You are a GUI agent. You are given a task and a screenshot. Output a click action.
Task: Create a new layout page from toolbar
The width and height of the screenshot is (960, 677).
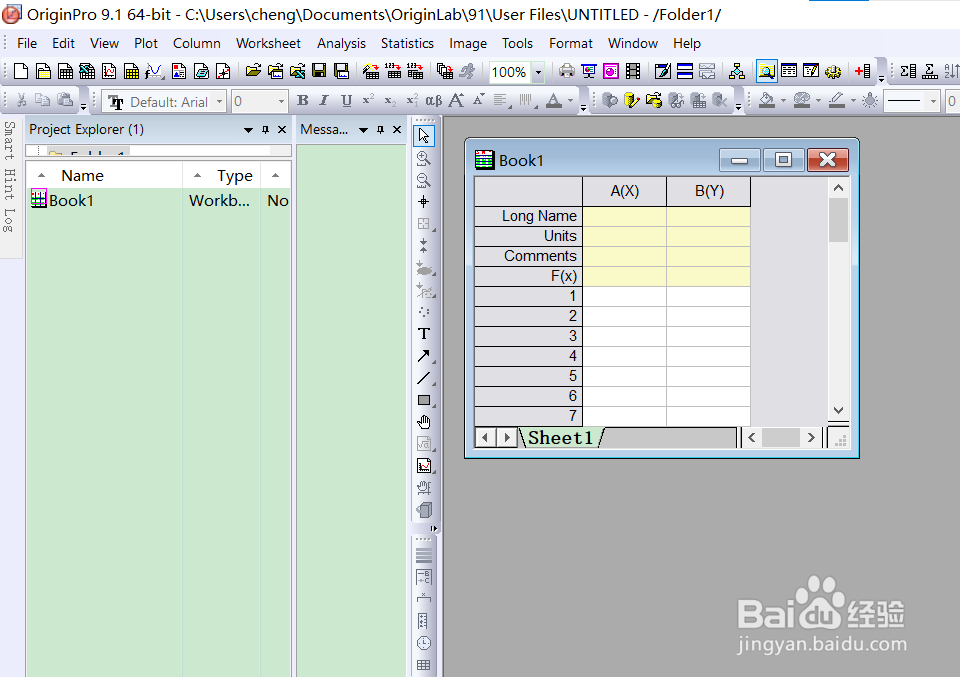(x=179, y=72)
